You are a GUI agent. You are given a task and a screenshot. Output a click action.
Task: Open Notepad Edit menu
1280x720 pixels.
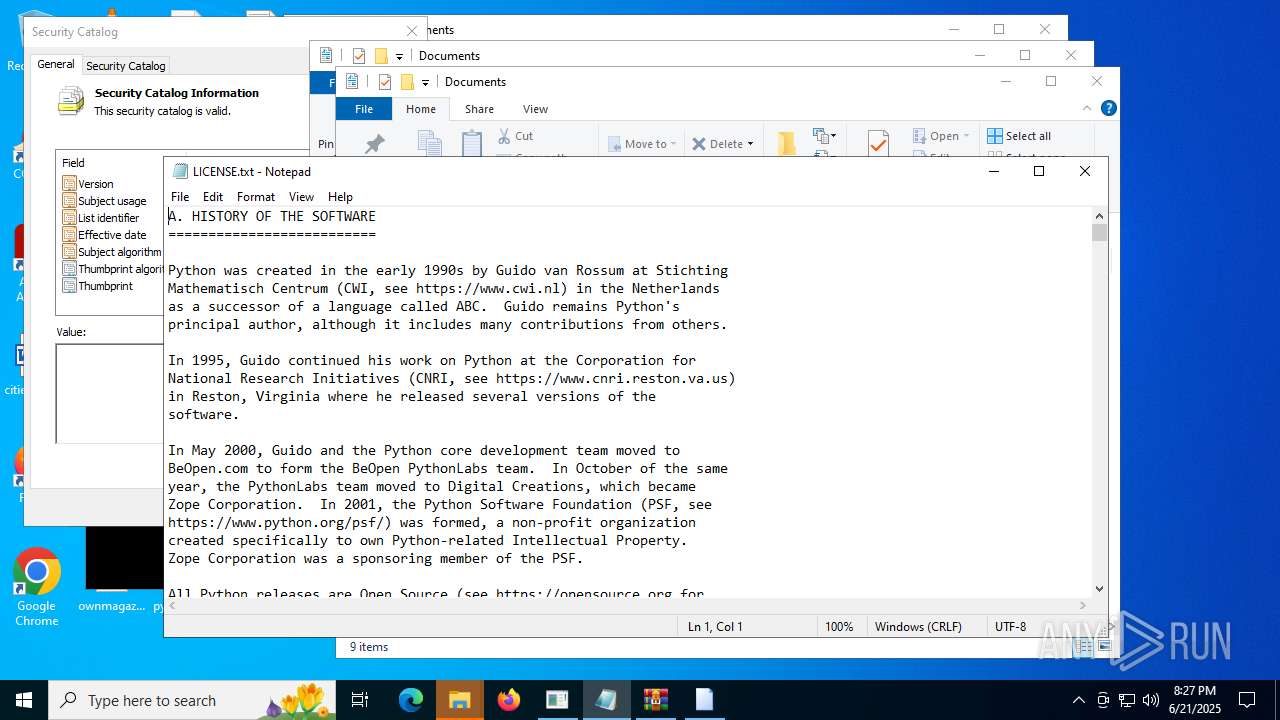pos(213,197)
